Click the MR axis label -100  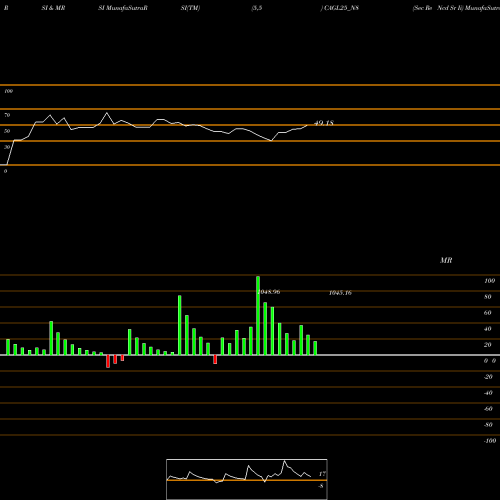click(x=490, y=441)
